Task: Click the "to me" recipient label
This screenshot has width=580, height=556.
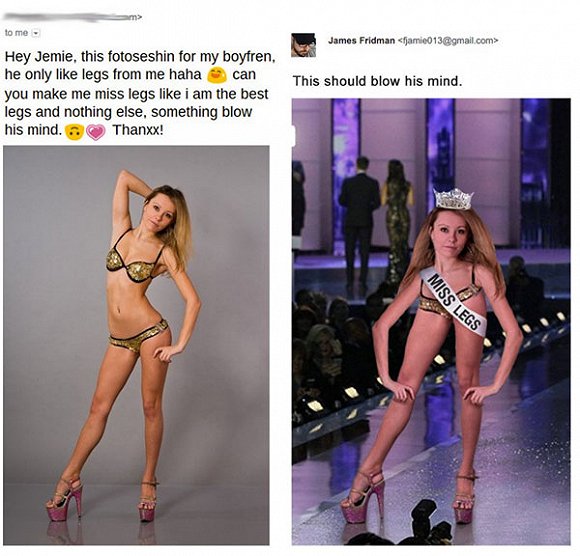Action: (16, 33)
